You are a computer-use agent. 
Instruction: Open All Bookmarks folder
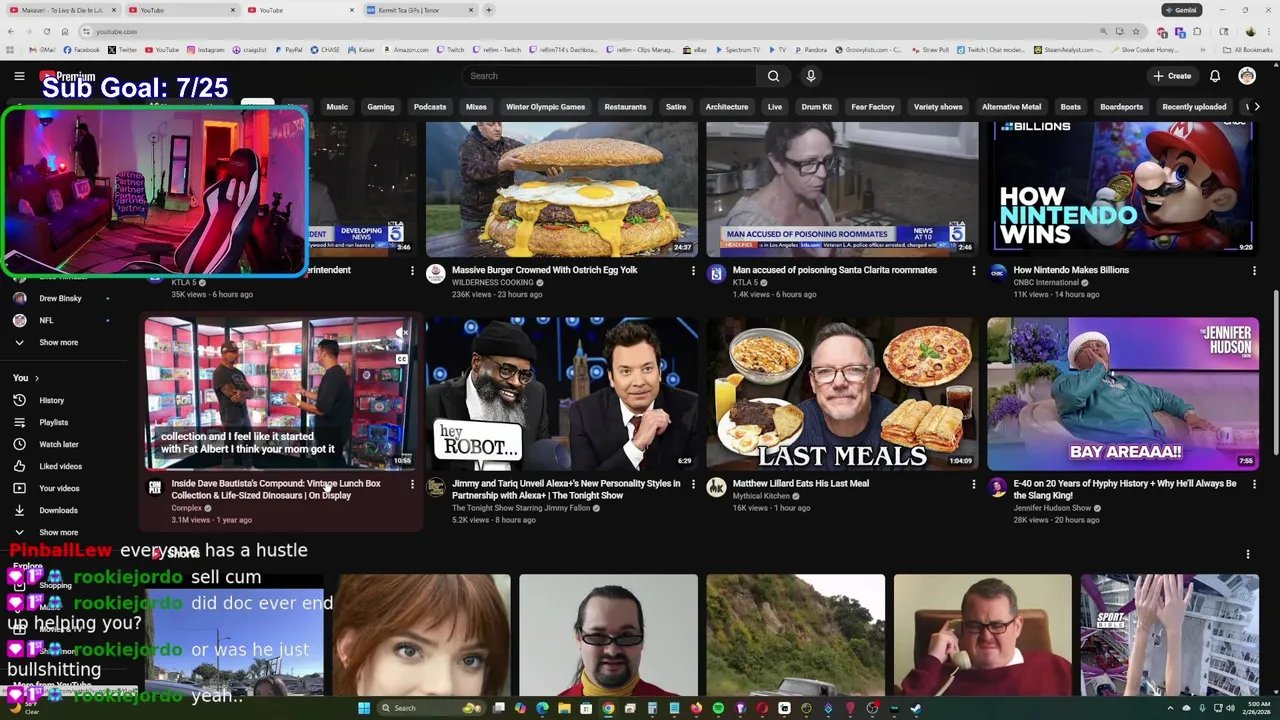tap(1248, 49)
